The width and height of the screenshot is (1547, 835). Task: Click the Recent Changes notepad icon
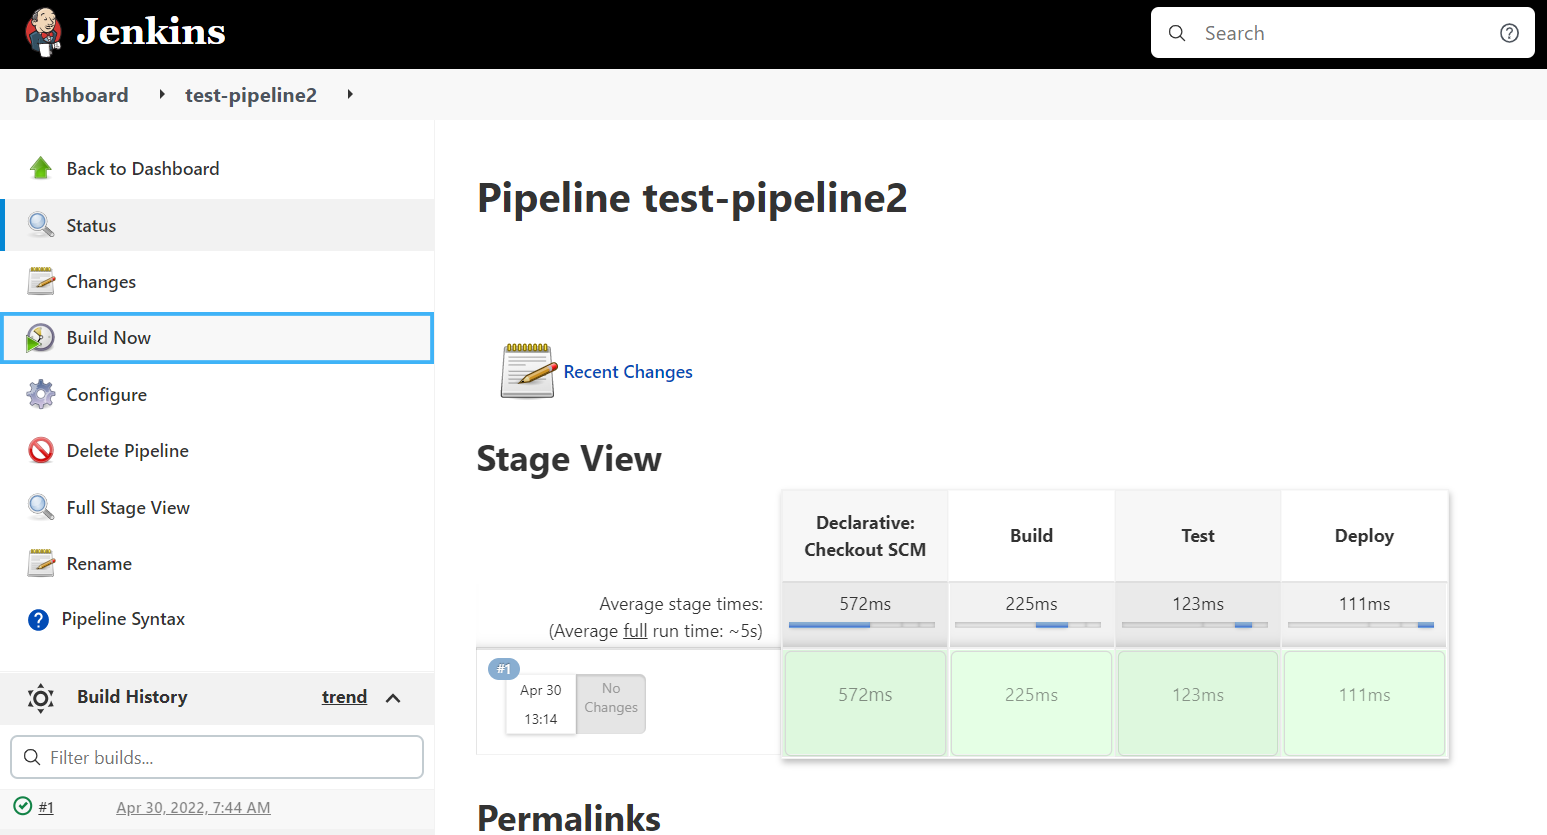pyautogui.click(x=528, y=371)
